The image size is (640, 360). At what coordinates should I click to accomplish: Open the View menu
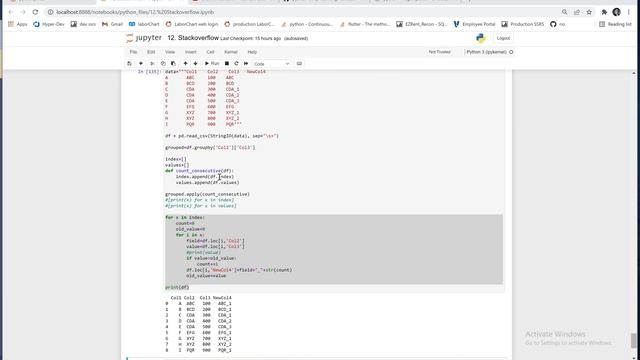[x=170, y=52]
